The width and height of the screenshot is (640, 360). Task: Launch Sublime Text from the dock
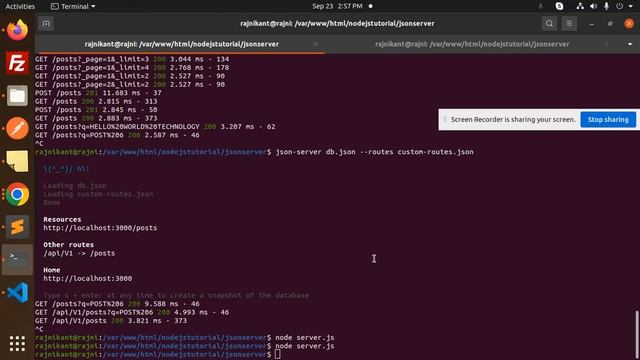coord(17,227)
